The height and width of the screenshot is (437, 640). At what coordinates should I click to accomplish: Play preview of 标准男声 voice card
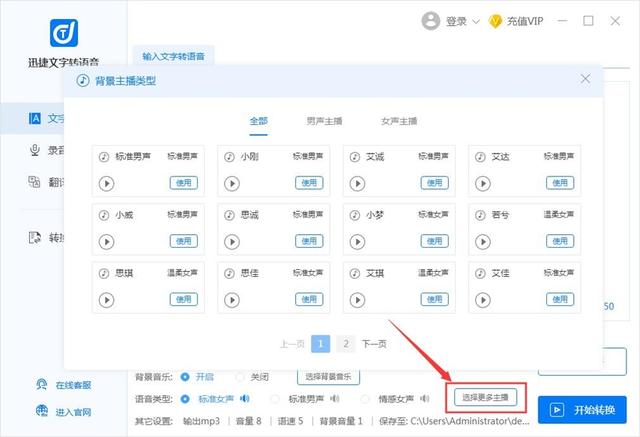tap(107, 184)
